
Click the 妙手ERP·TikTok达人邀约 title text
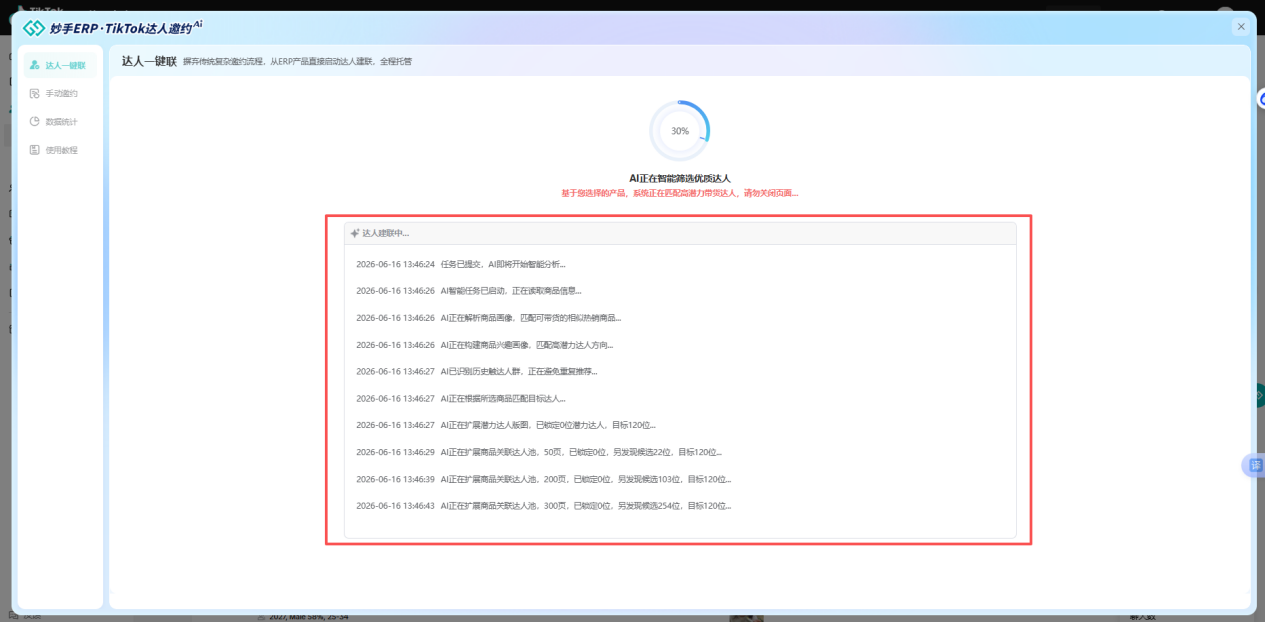coord(126,28)
